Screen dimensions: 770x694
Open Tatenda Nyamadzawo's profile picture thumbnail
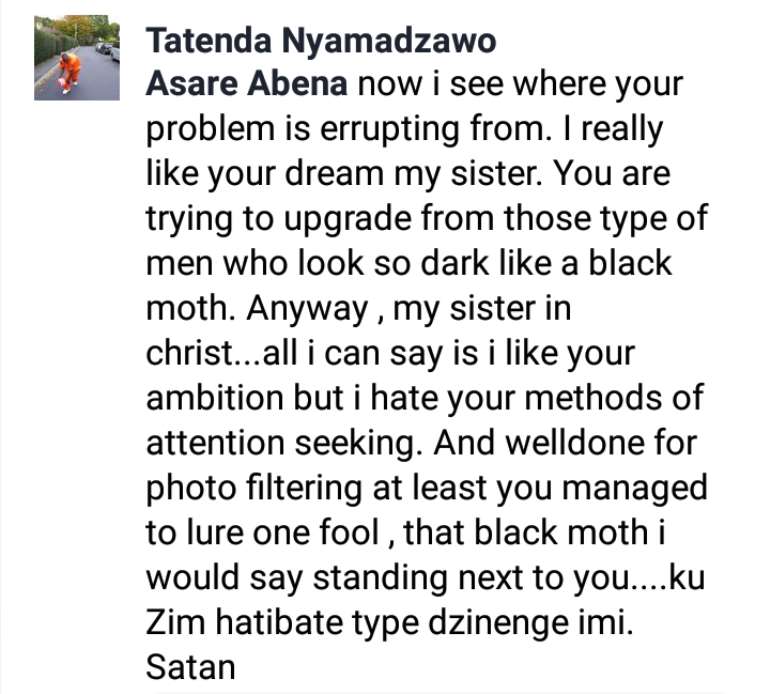[x=77, y=58]
